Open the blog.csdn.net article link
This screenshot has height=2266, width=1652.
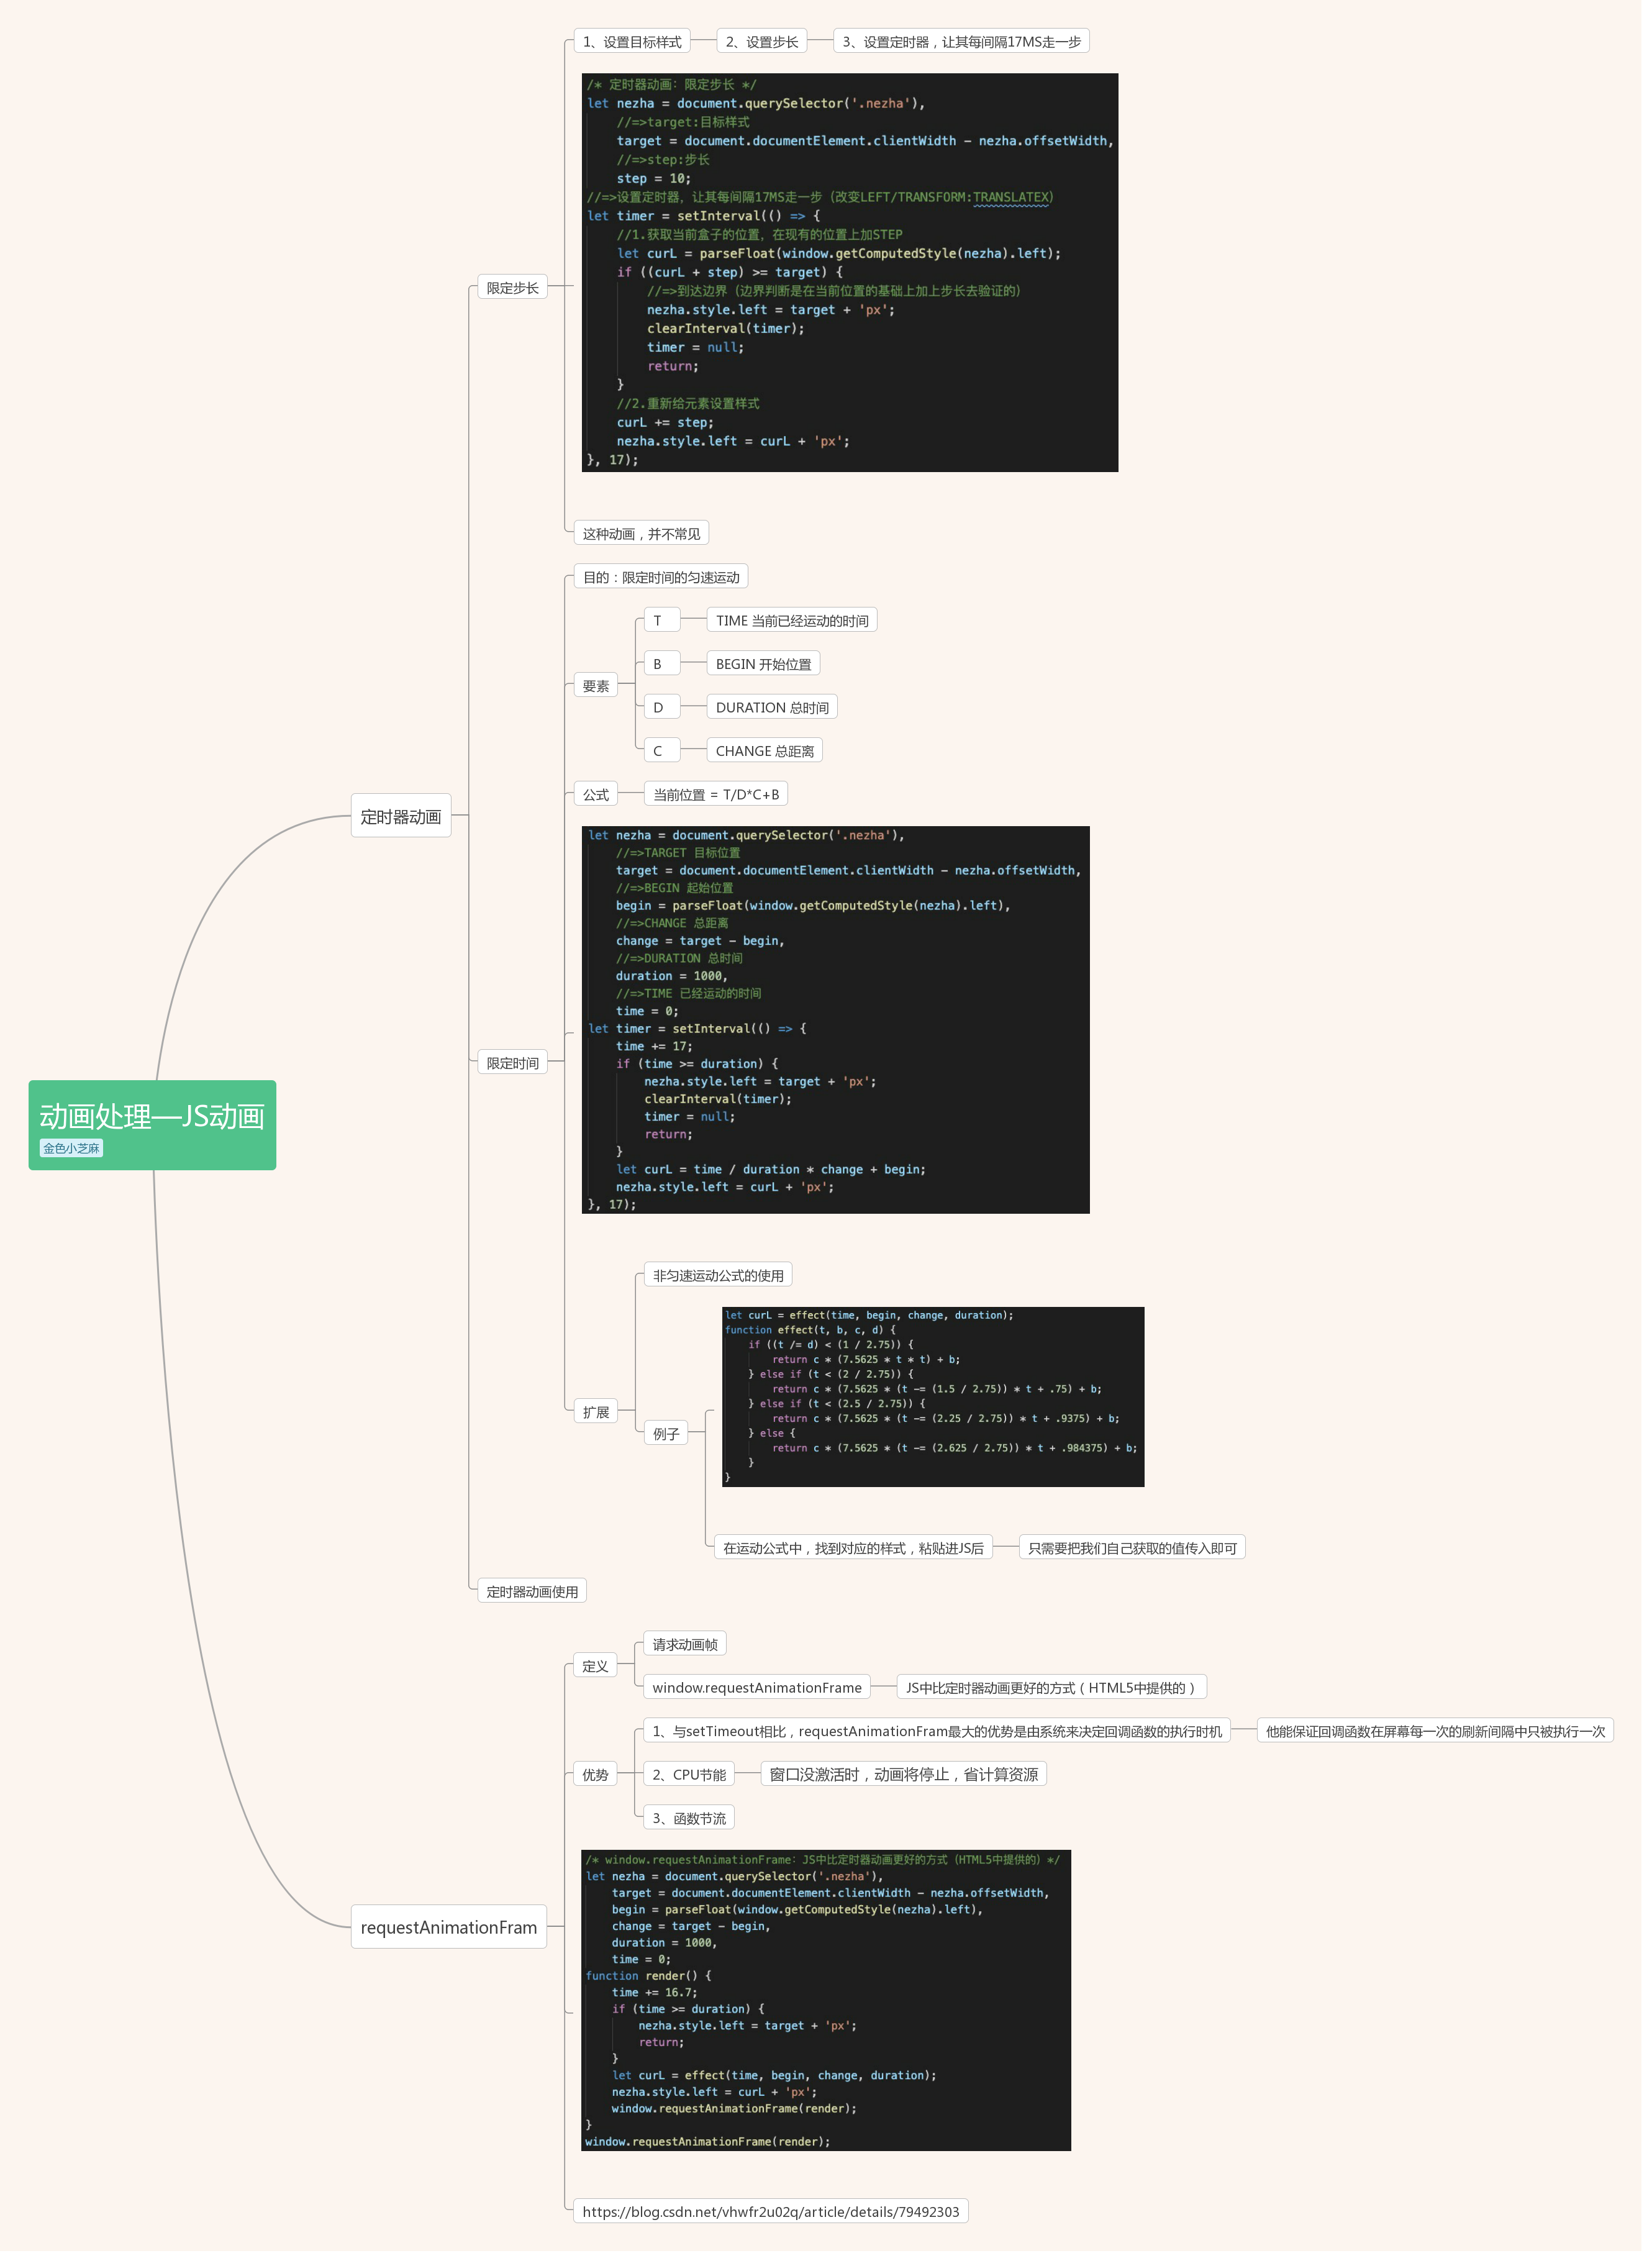(x=770, y=2211)
